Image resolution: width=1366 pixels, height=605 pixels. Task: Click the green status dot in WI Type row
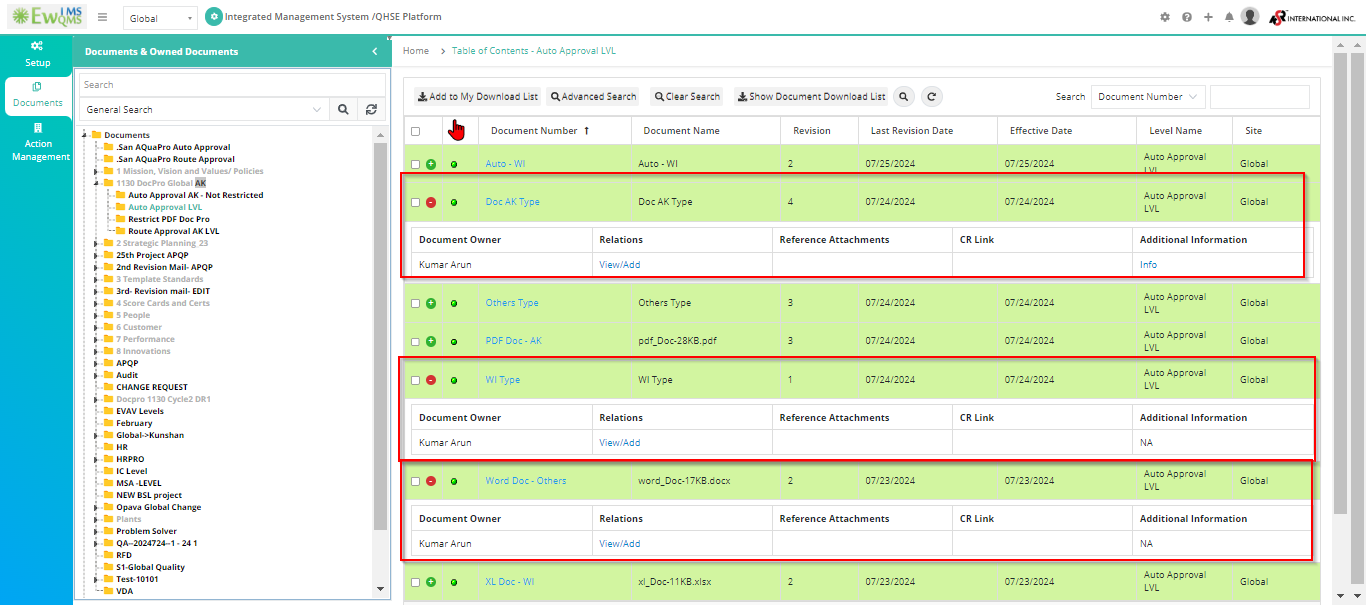(454, 380)
